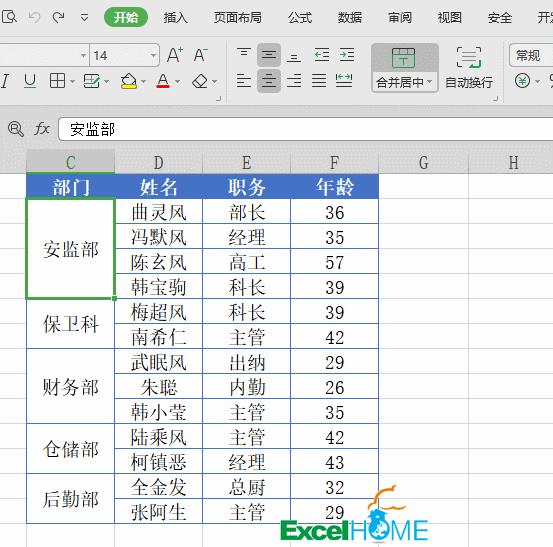Screen dimensions: 553x547
Task: Switch to the 审阅 tab
Action: click(400, 17)
